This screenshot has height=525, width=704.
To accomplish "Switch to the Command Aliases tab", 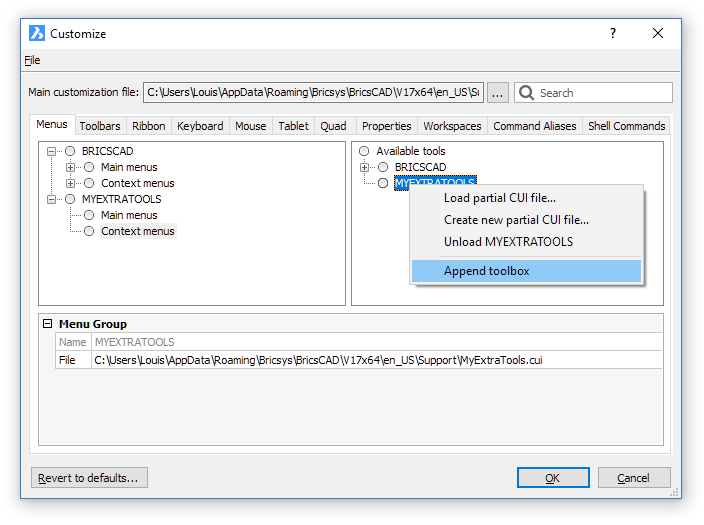I will pos(534,126).
